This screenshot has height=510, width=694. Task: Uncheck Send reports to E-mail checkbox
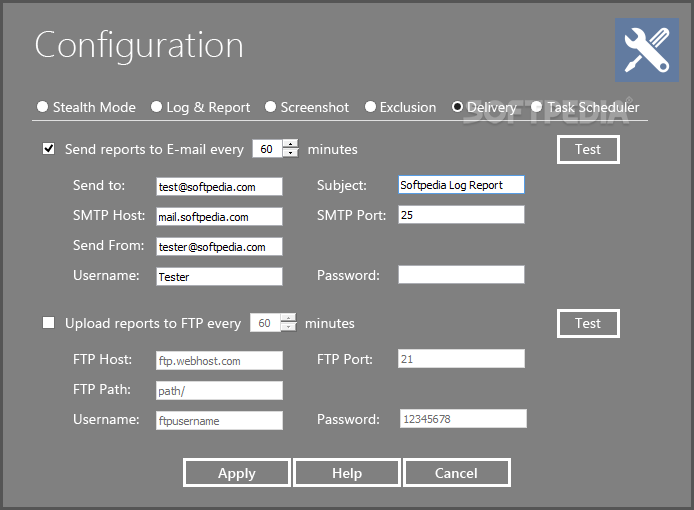[x=49, y=149]
